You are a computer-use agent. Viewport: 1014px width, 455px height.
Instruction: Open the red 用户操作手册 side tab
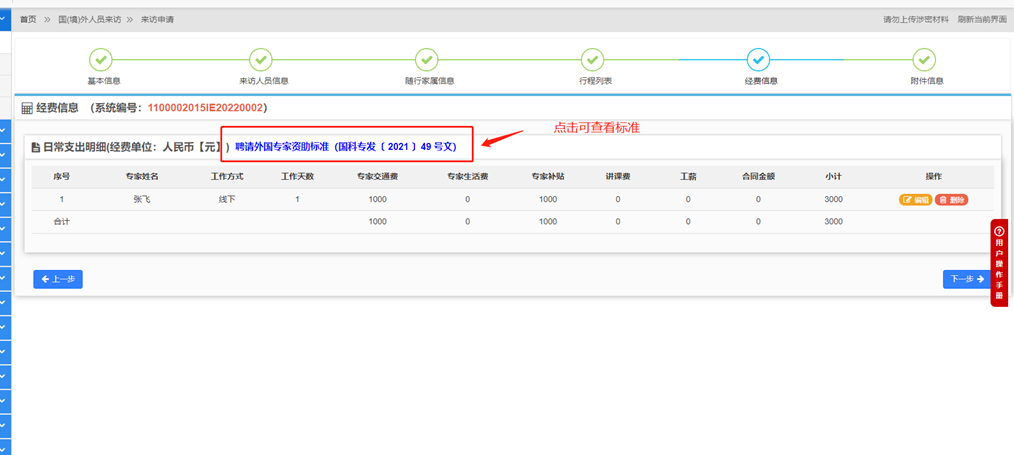(998, 263)
